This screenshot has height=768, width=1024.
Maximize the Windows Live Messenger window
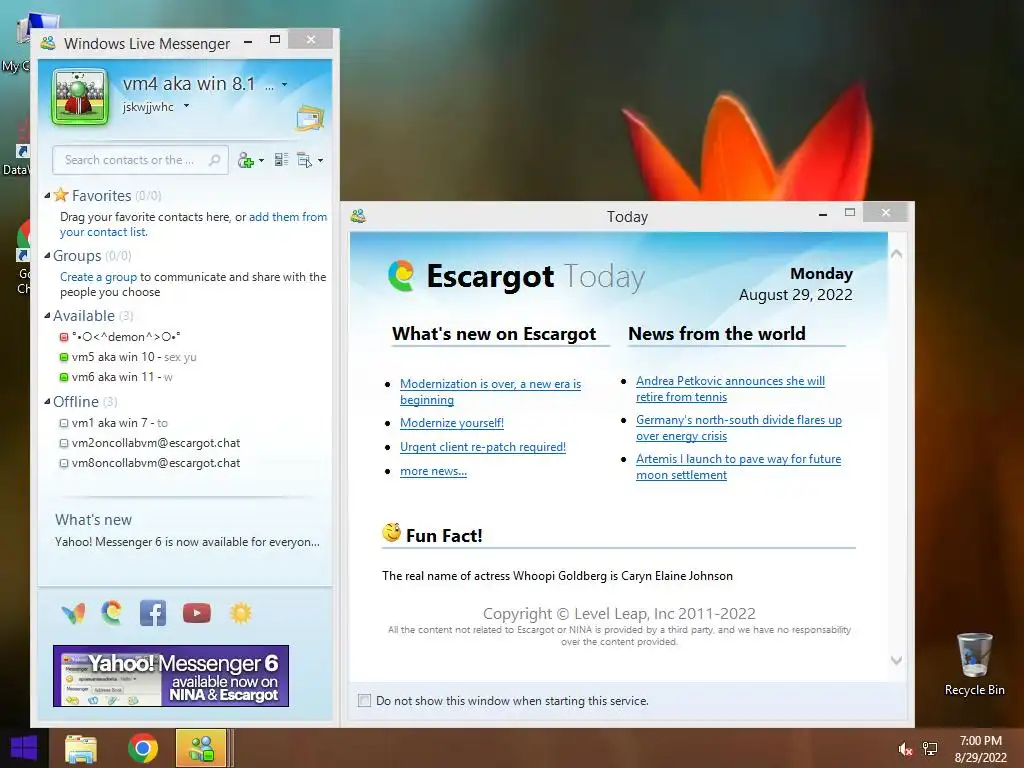pos(275,40)
